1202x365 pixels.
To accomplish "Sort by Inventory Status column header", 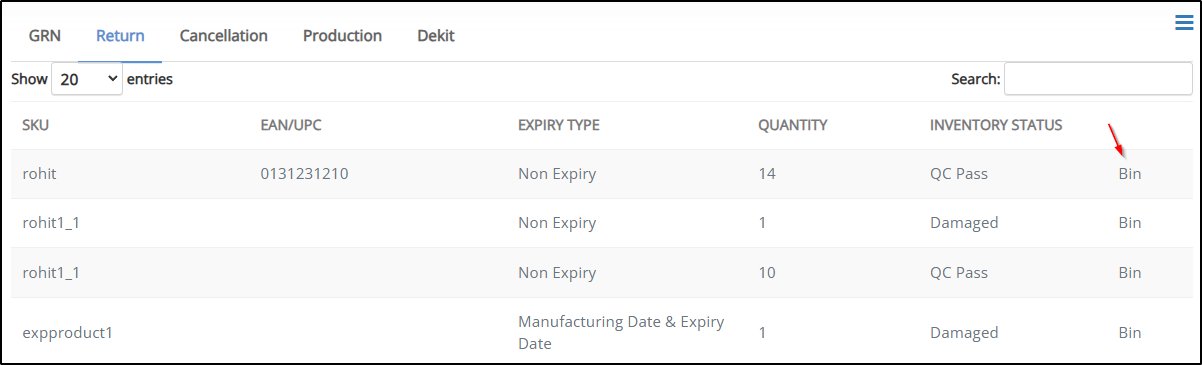I will [996, 125].
